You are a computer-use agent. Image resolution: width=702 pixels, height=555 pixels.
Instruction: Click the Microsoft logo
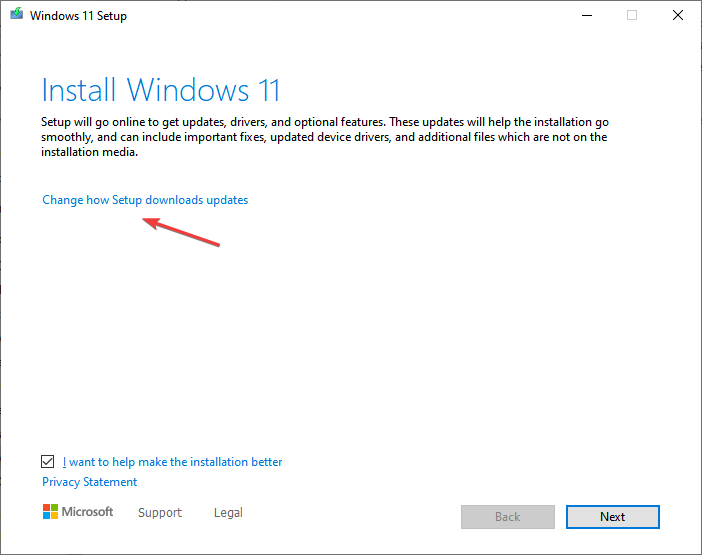pyautogui.click(x=78, y=512)
